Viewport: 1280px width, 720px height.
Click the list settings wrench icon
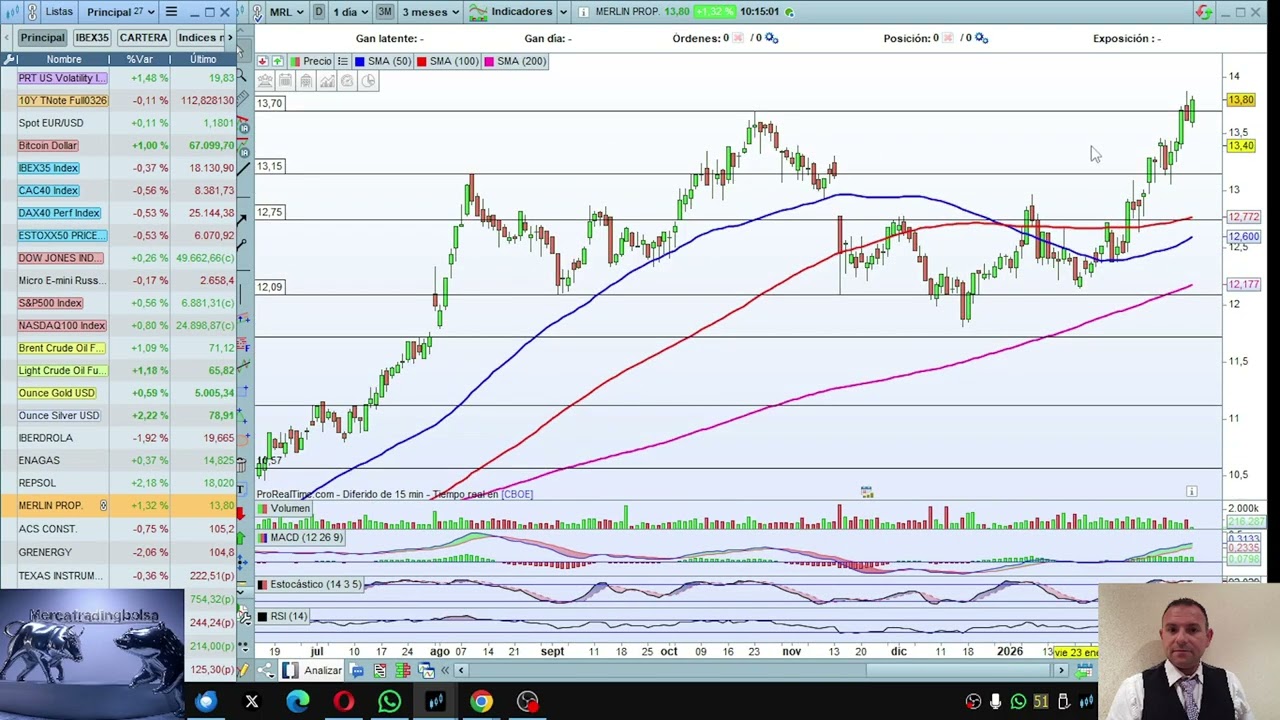coord(10,60)
